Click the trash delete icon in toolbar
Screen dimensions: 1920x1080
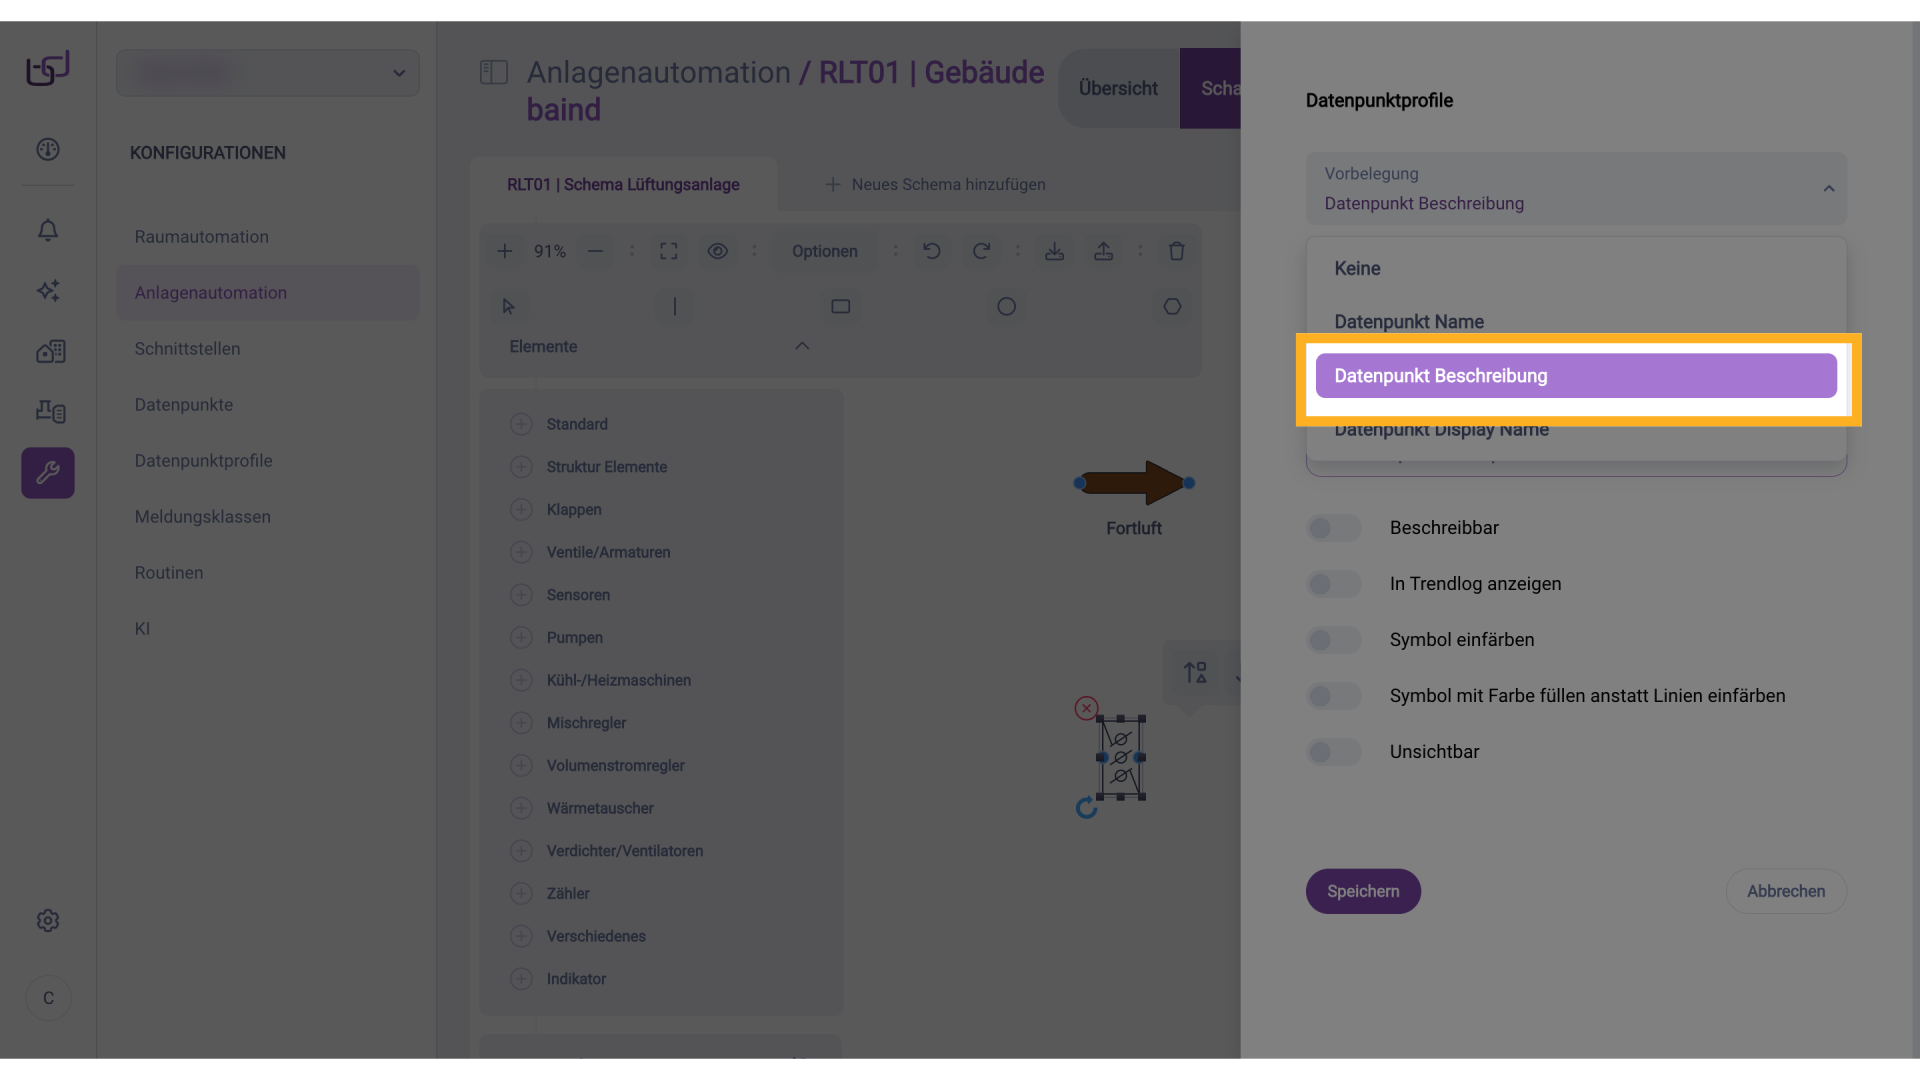[x=1176, y=251]
